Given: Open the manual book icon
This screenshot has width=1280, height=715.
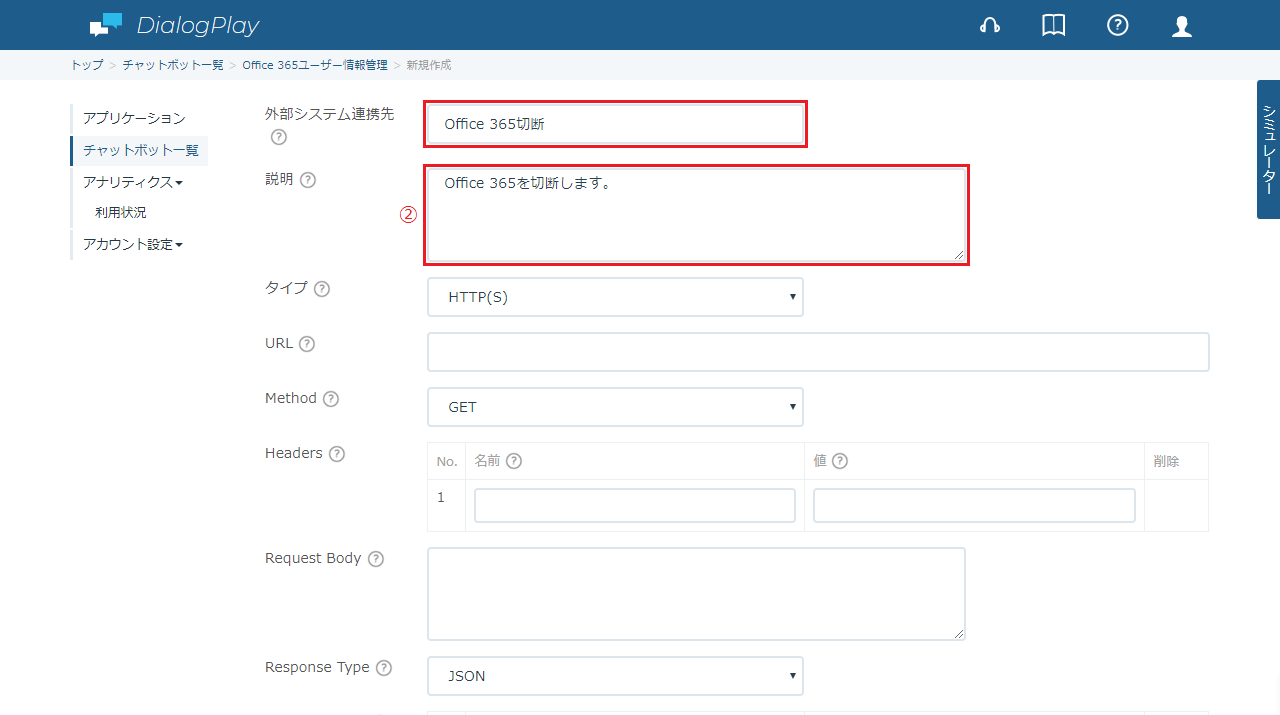Looking at the screenshot, I should pyautogui.click(x=1053, y=26).
